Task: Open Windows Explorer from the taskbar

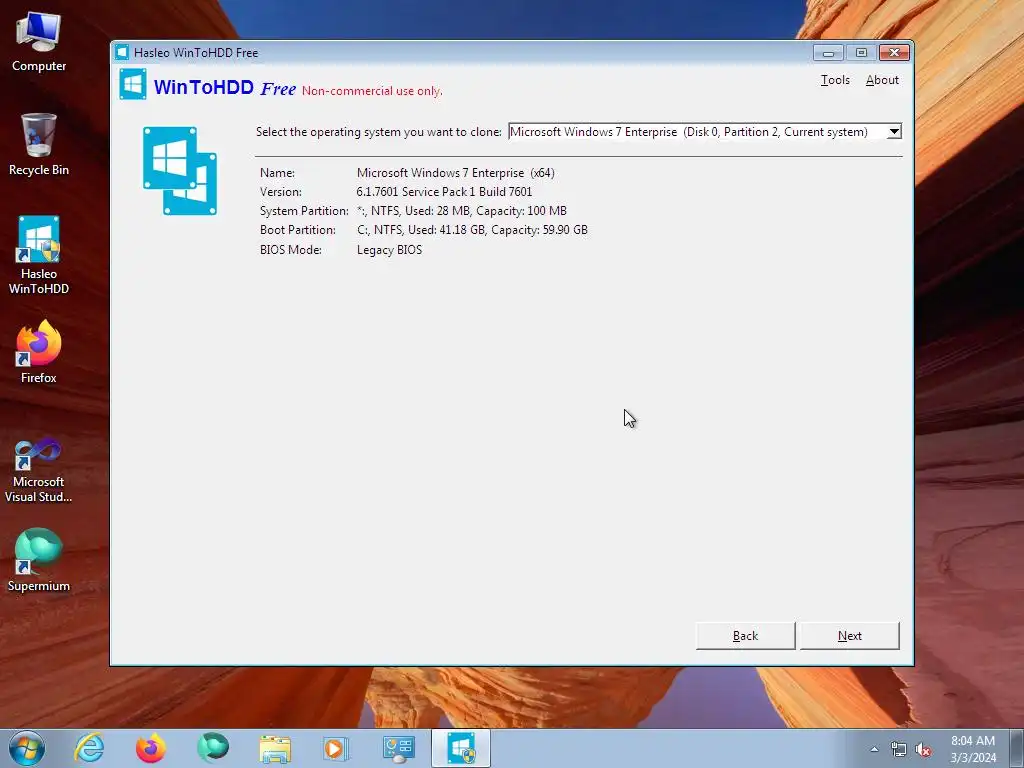Action: tap(275, 748)
